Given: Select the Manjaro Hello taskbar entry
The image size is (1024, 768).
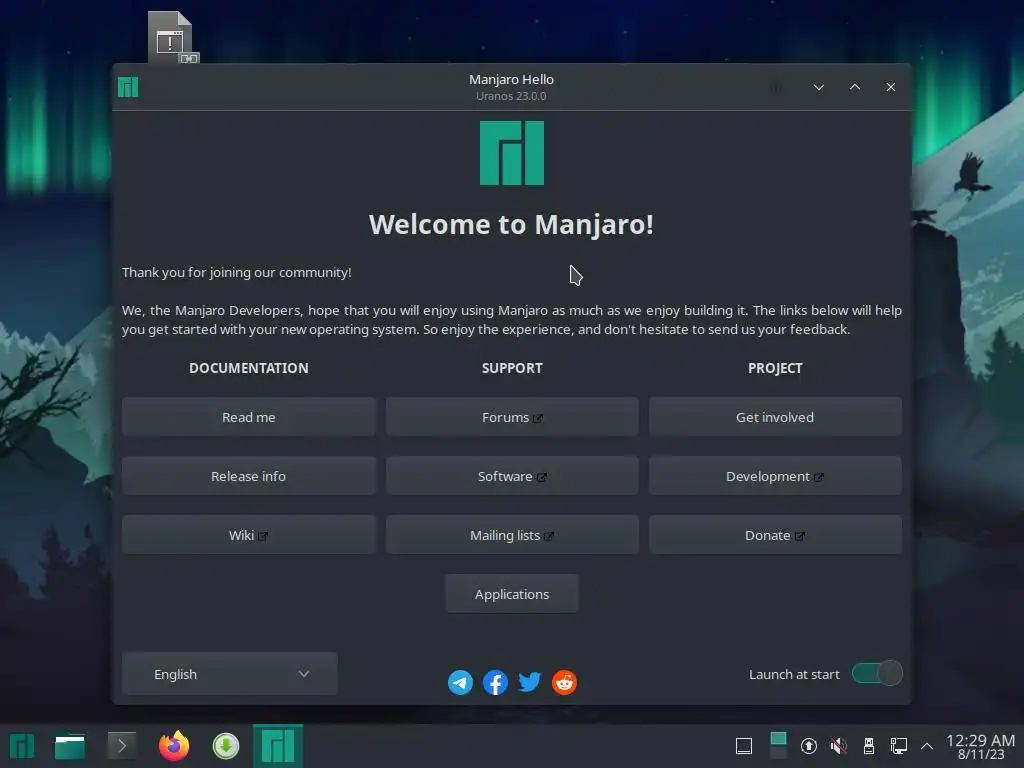Looking at the screenshot, I should [278, 746].
